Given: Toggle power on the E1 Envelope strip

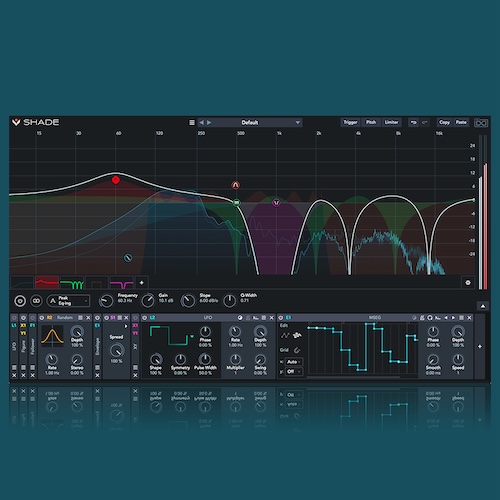Looking at the screenshot, I should point(97,318).
